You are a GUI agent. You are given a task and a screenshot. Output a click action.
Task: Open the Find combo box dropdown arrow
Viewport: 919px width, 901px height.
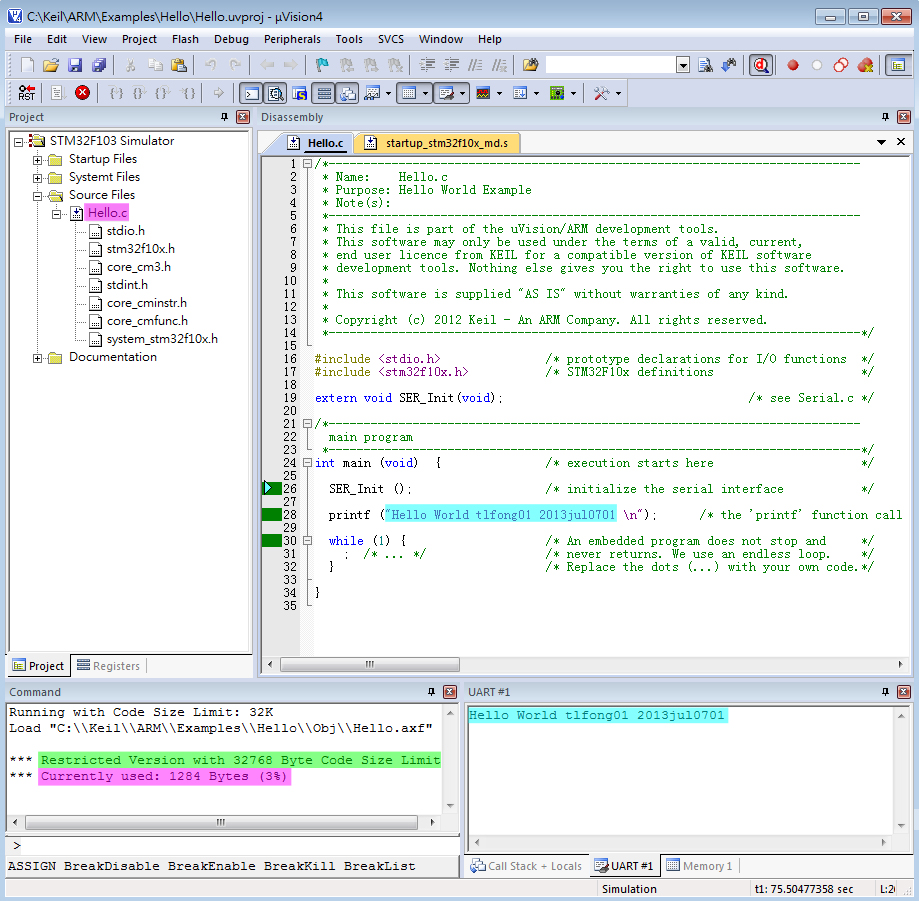point(683,65)
